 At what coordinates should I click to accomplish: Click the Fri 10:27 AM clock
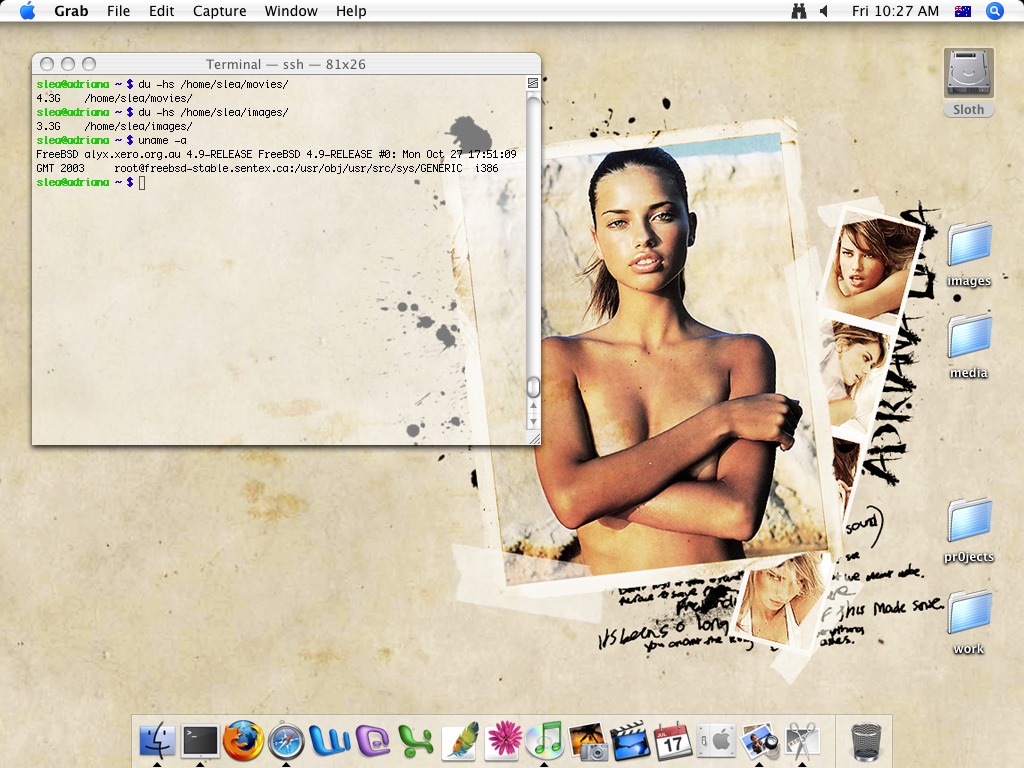click(x=895, y=11)
